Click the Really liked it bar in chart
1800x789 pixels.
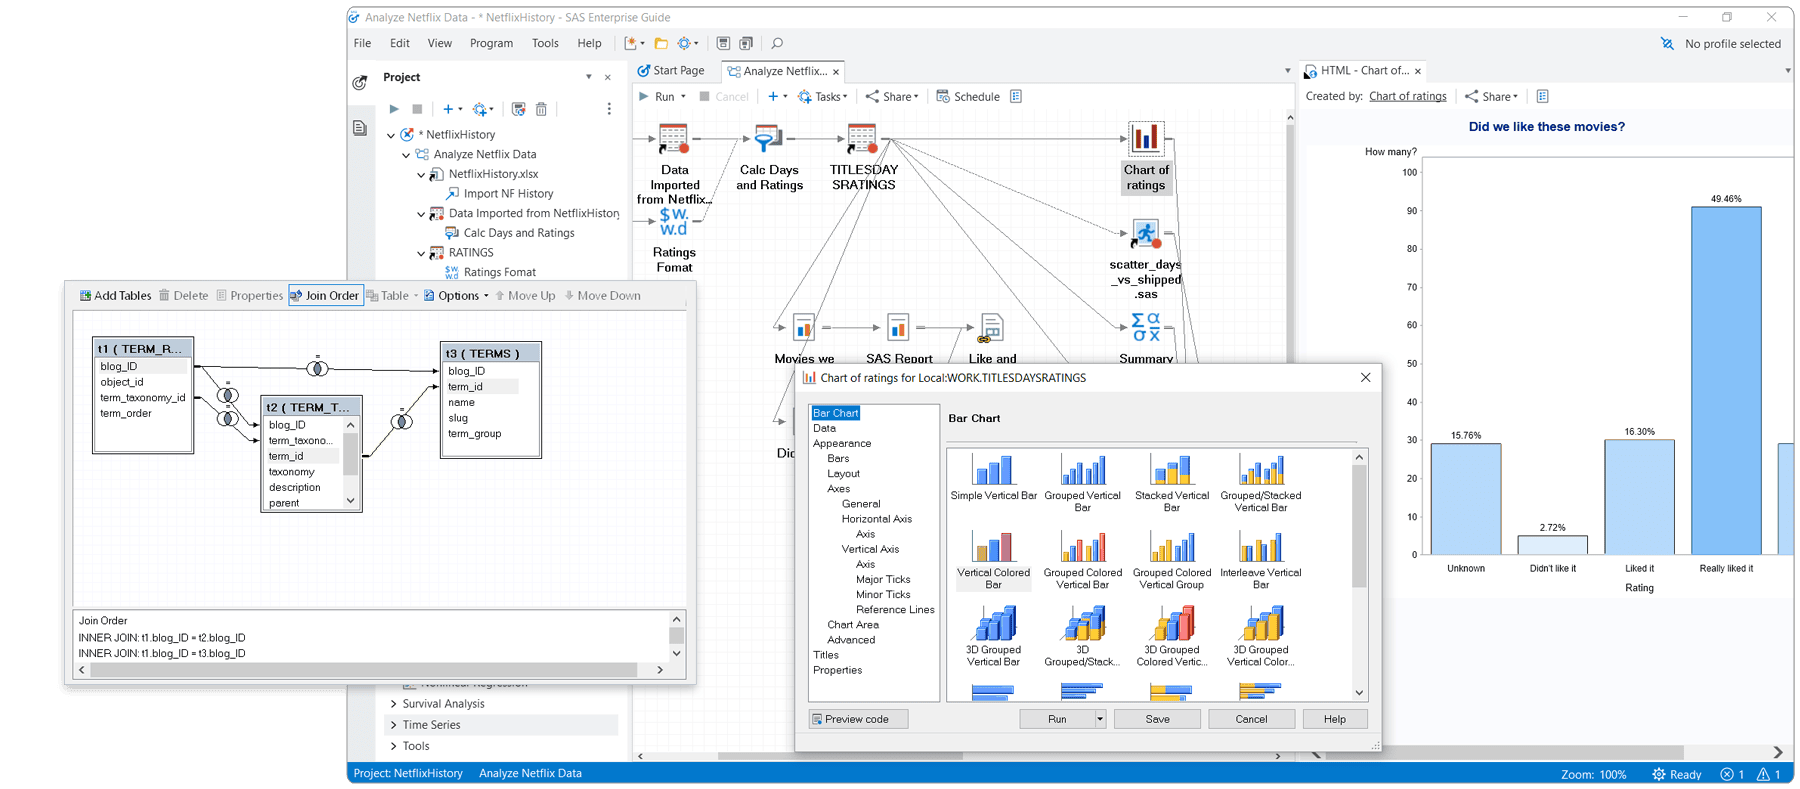pos(1726,381)
